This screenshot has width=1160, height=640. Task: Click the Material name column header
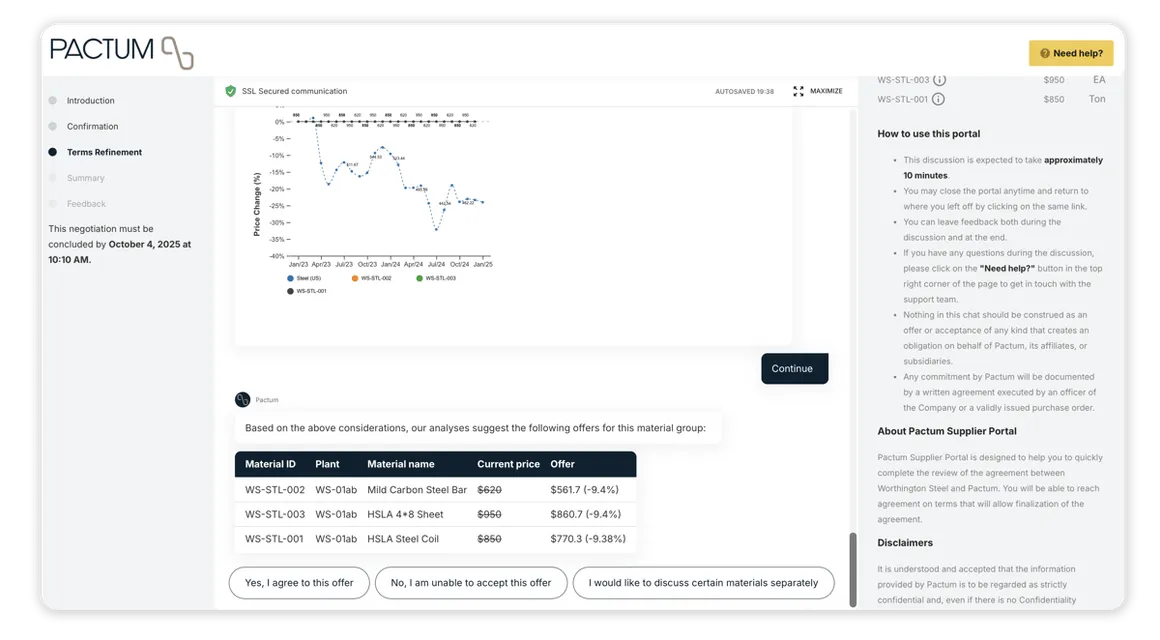tap(401, 464)
